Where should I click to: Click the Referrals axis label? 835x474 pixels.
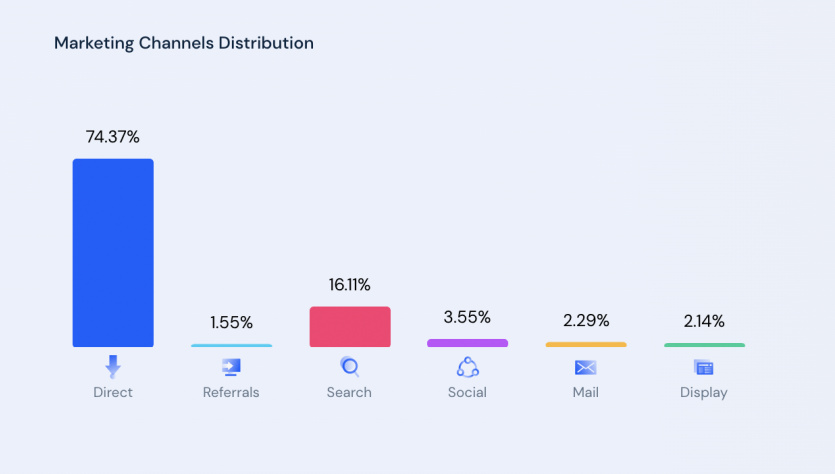pos(231,393)
